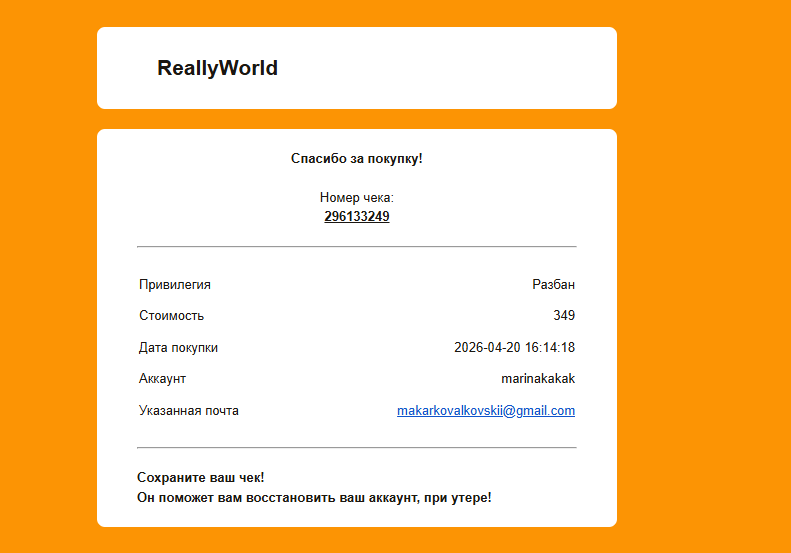The height and width of the screenshot is (553, 791).
Task: Select the purchase date 2026-04-20 16:14:18
Action: coord(514,348)
